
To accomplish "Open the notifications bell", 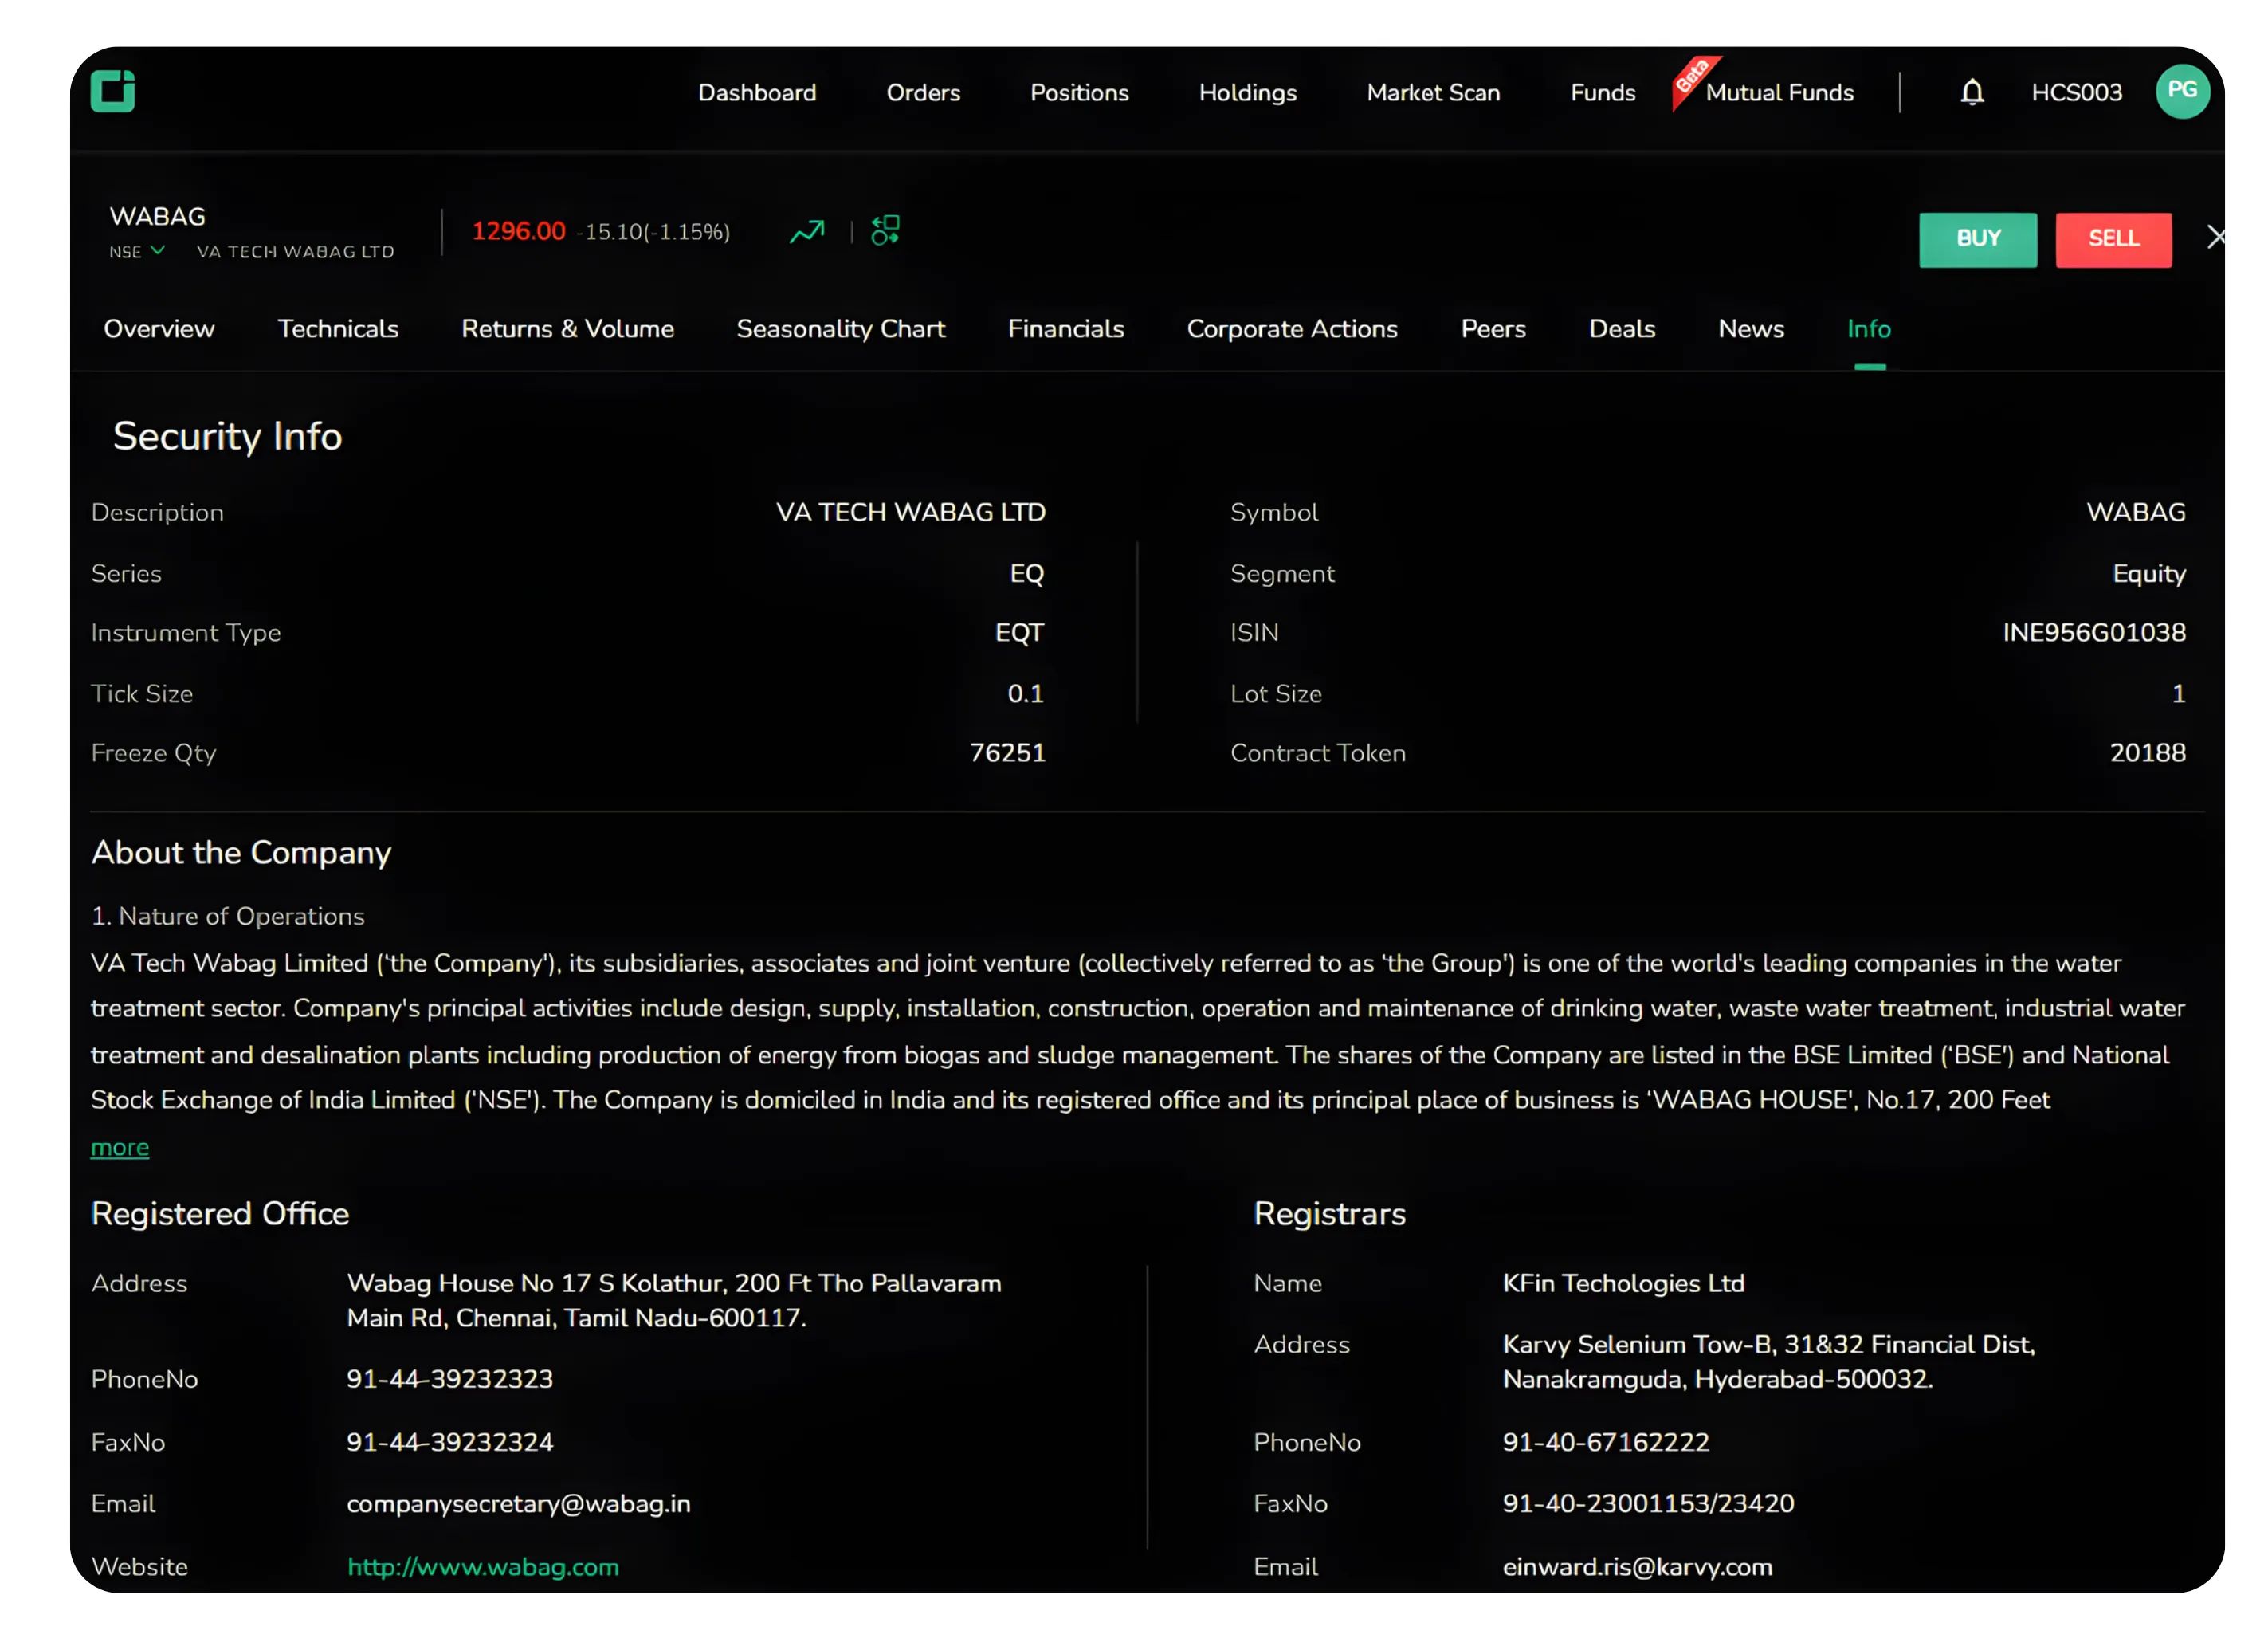I will tap(1972, 92).
